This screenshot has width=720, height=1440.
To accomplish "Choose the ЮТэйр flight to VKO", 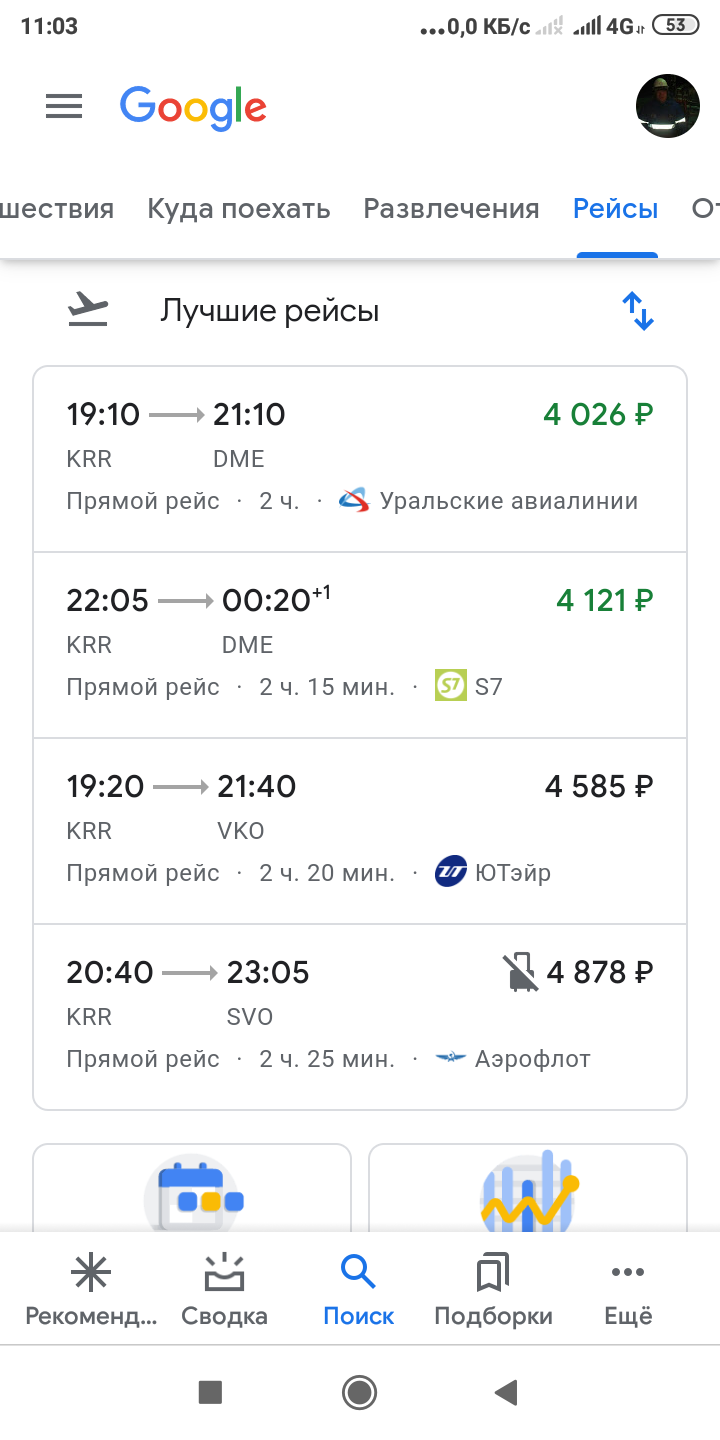I will [x=360, y=831].
